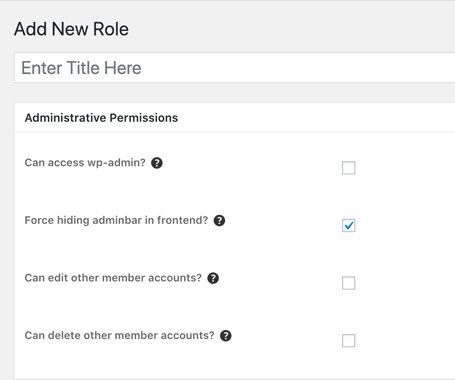Image resolution: width=455 pixels, height=380 pixels.
Task: Click the role title input field
Action: pos(235,68)
